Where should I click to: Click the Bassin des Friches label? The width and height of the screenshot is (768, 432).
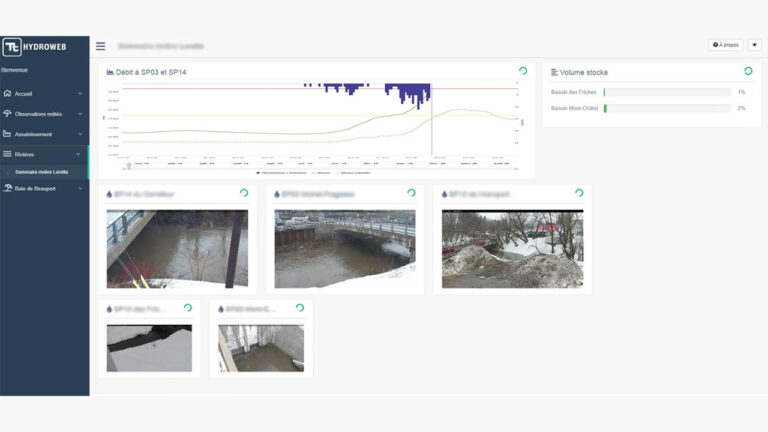[574, 92]
